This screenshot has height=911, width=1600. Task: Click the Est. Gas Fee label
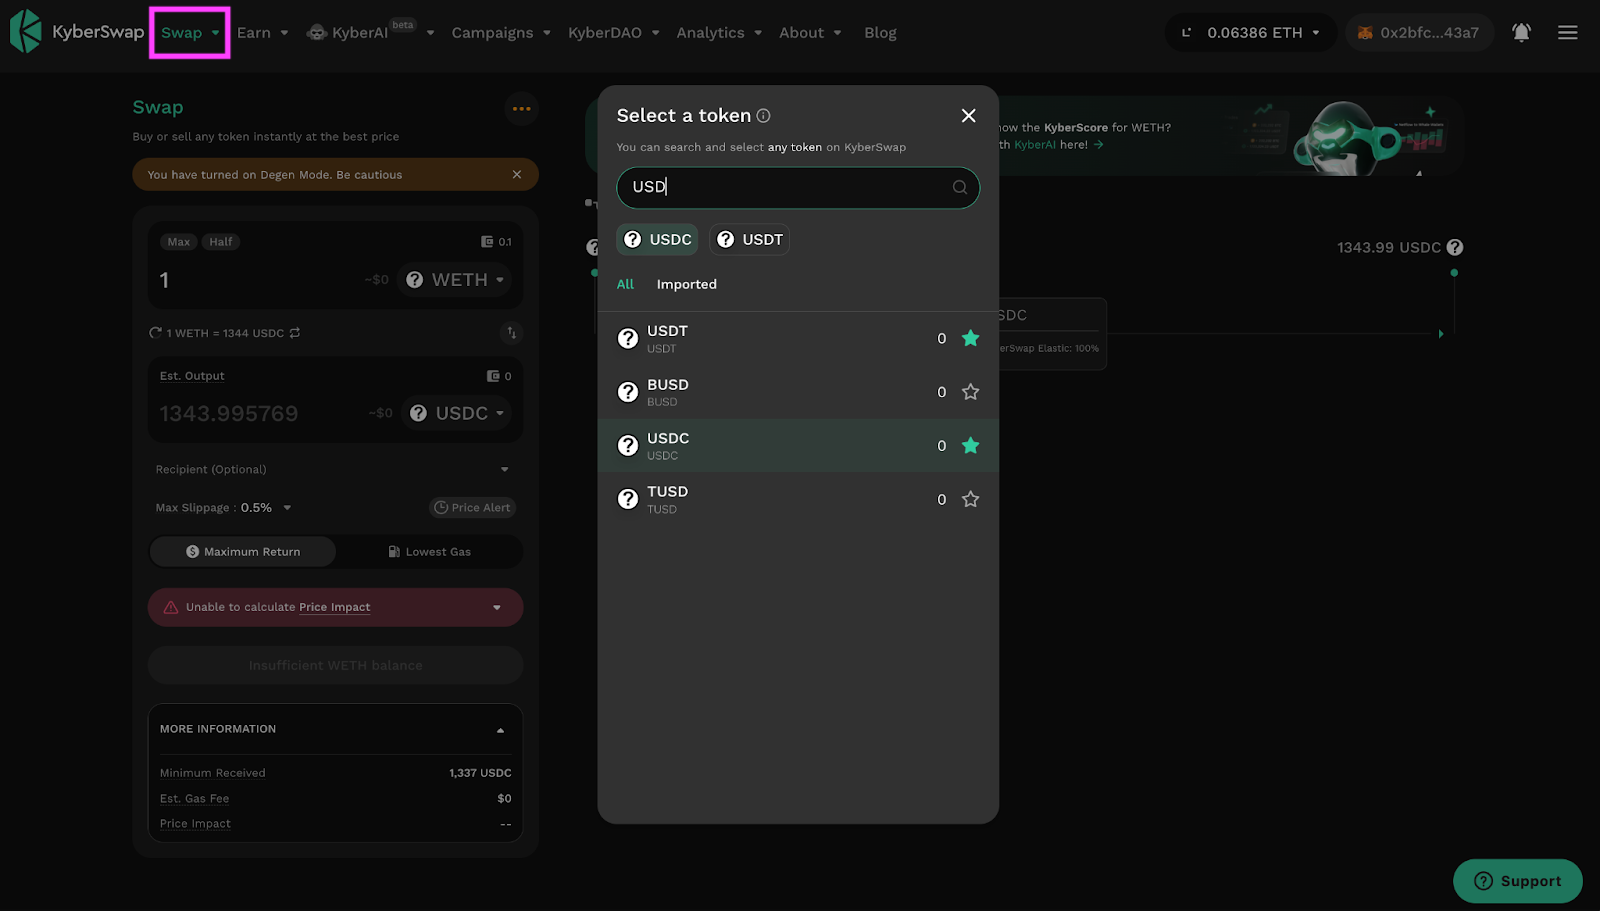pos(194,799)
